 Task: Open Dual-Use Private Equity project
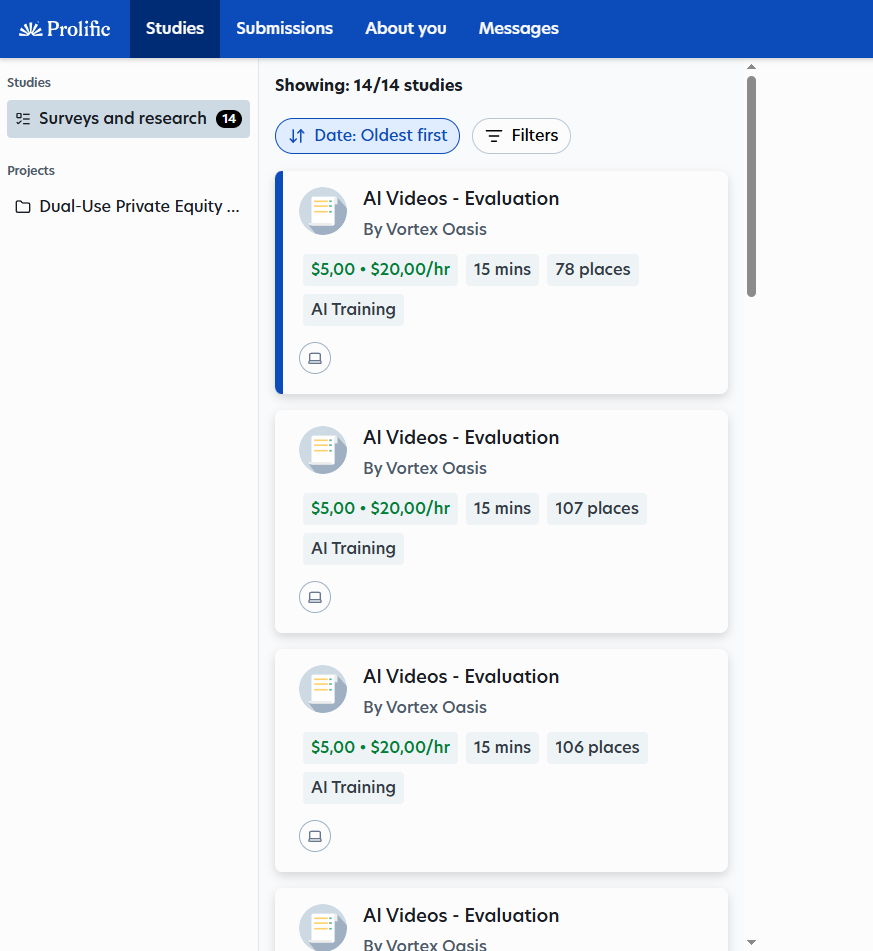click(129, 207)
